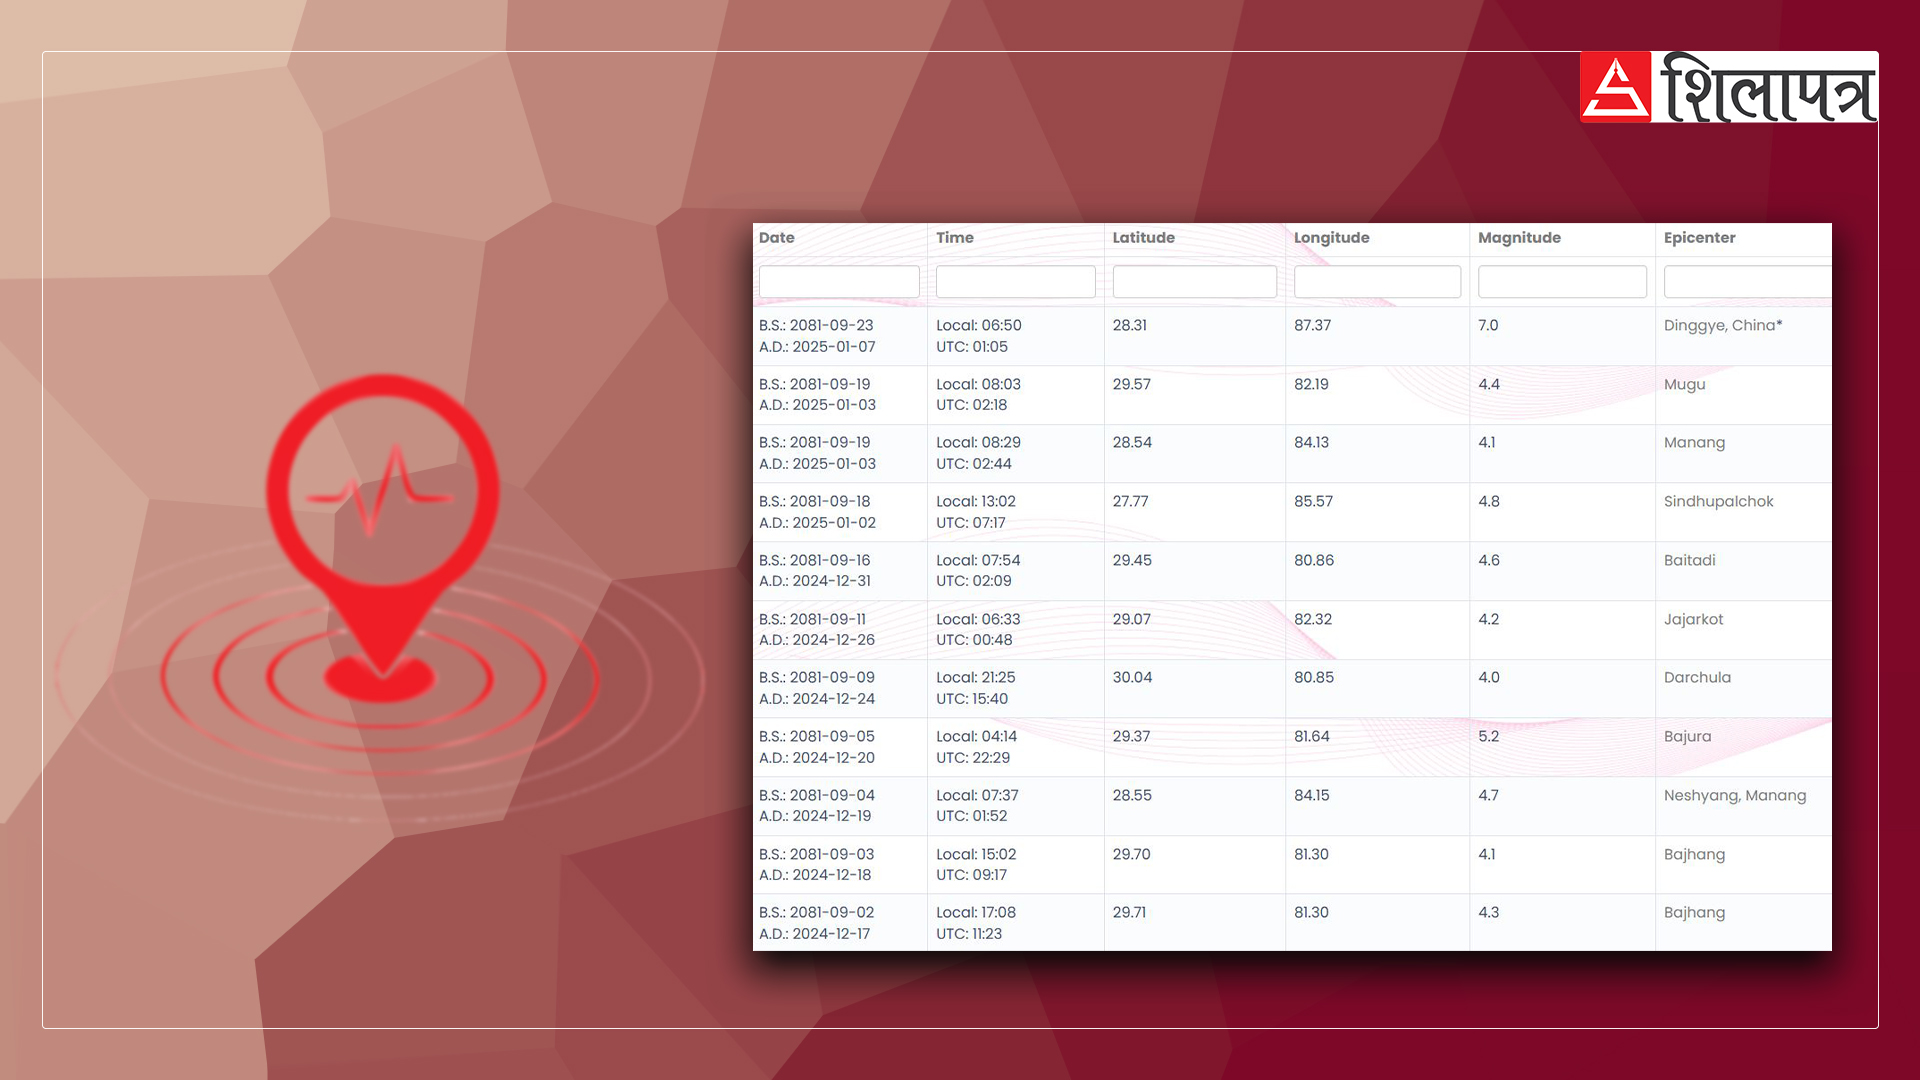Viewport: 1920px width, 1080px height.
Task: Select magnitude value 4.8
Action: point(1489,502)
